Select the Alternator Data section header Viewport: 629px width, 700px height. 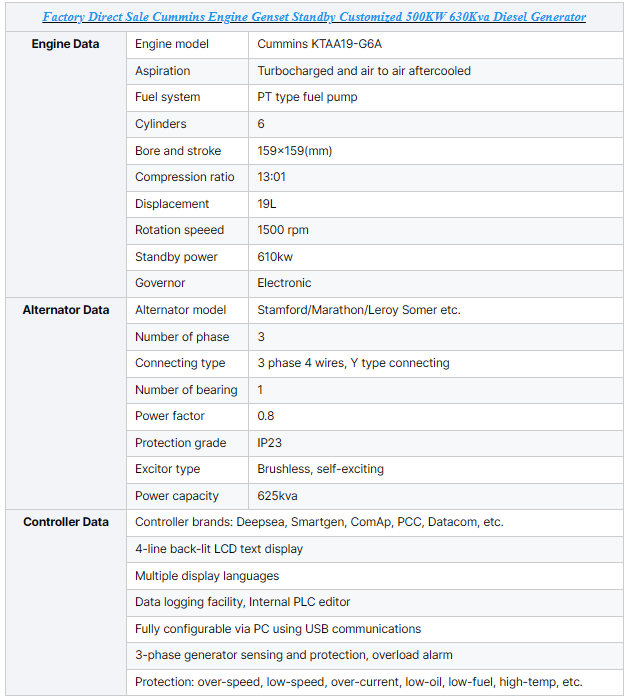pyautogui.click(x=66, y=310)
